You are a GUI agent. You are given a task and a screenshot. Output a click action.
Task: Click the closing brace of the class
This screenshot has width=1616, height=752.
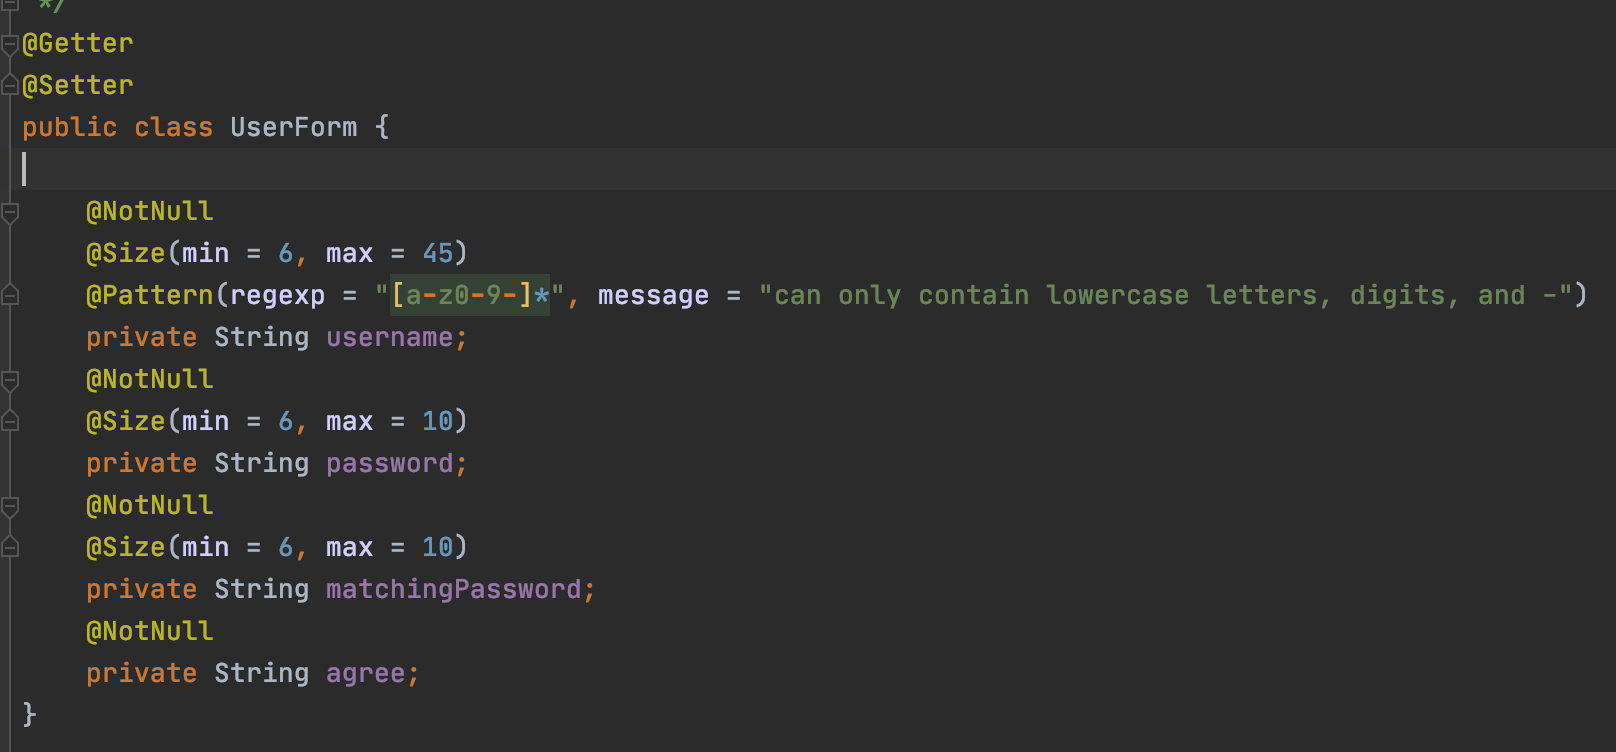coord(29,714)
